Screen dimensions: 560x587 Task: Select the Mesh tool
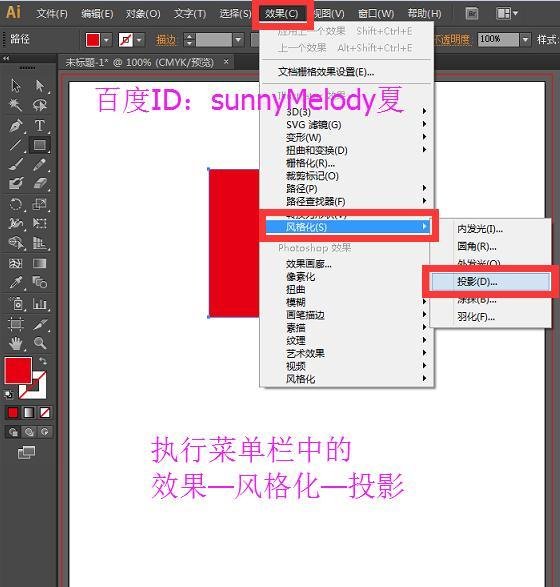coord(16,264)
